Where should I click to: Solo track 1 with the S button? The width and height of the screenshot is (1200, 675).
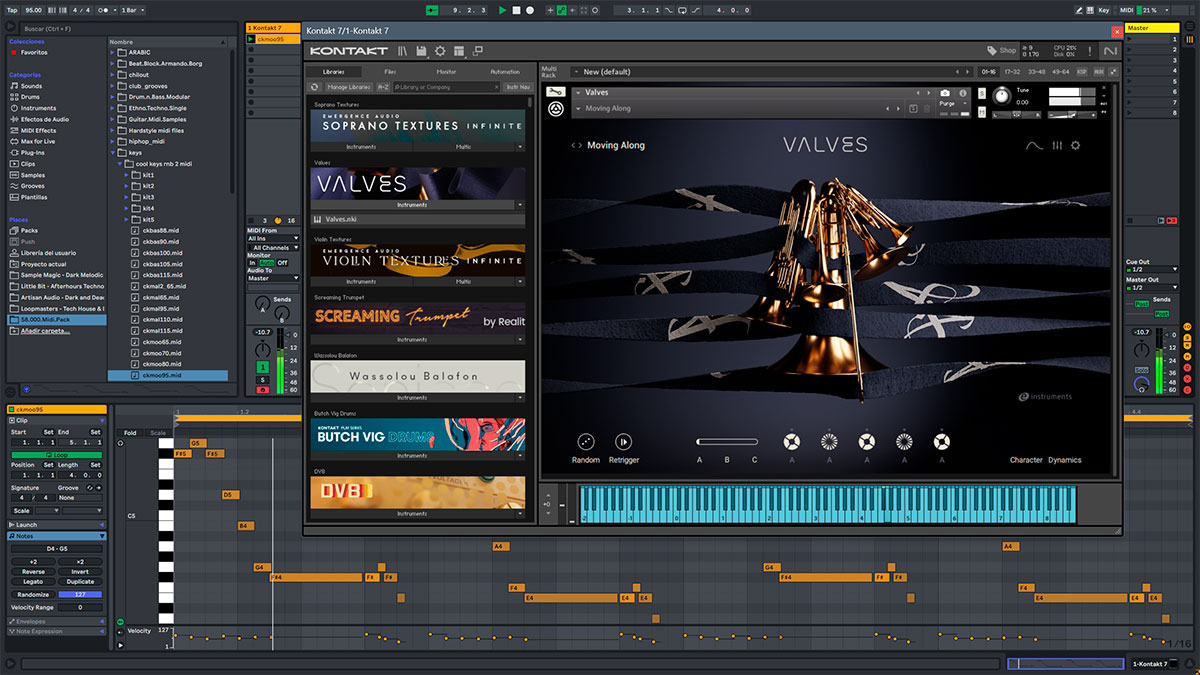coord(262,379)
